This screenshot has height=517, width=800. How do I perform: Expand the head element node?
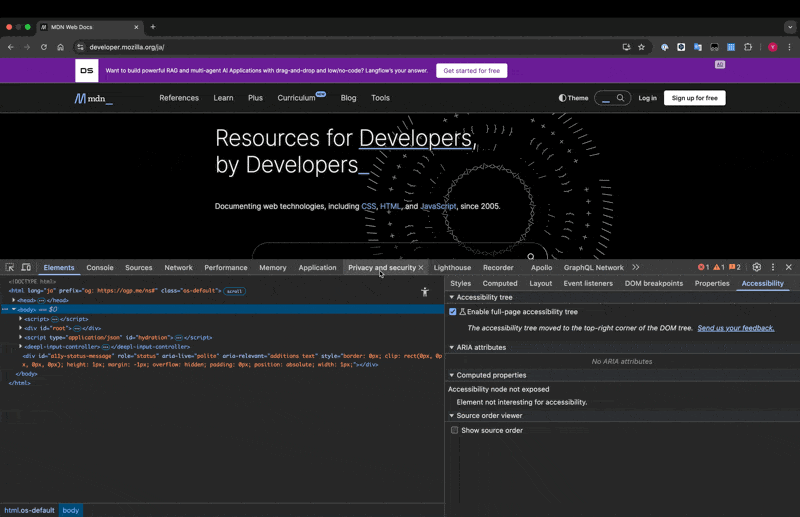click(14, 300)
